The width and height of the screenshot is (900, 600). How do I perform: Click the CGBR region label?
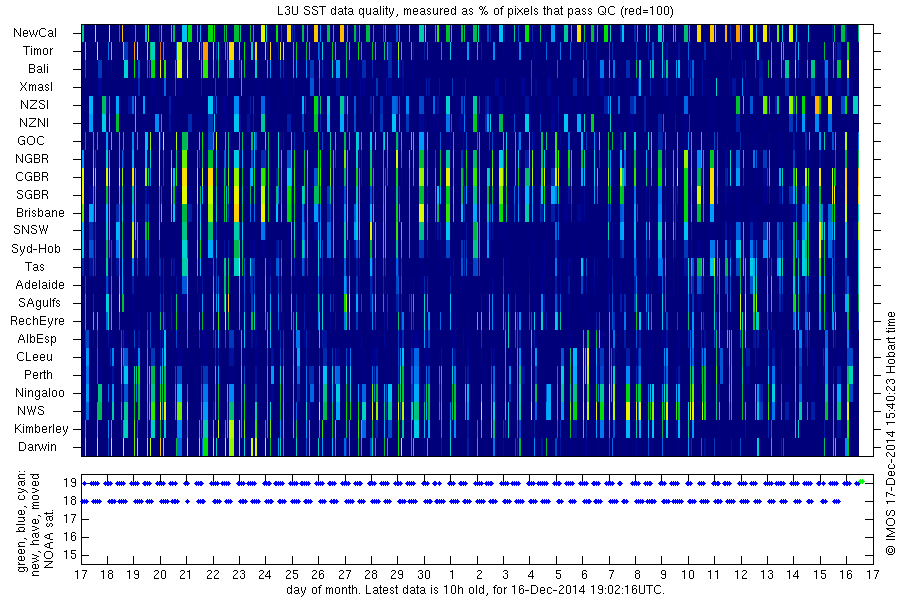tap(32, 177)
